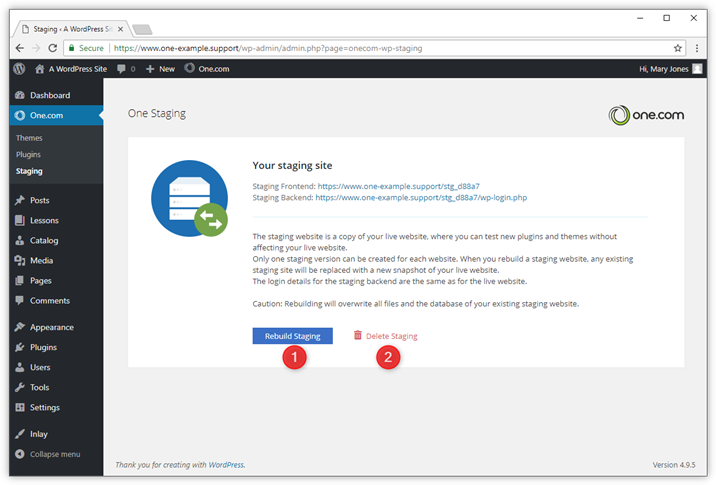Open Staging Backend wp-login link
716x485 pixels.
tap(421, 198)
